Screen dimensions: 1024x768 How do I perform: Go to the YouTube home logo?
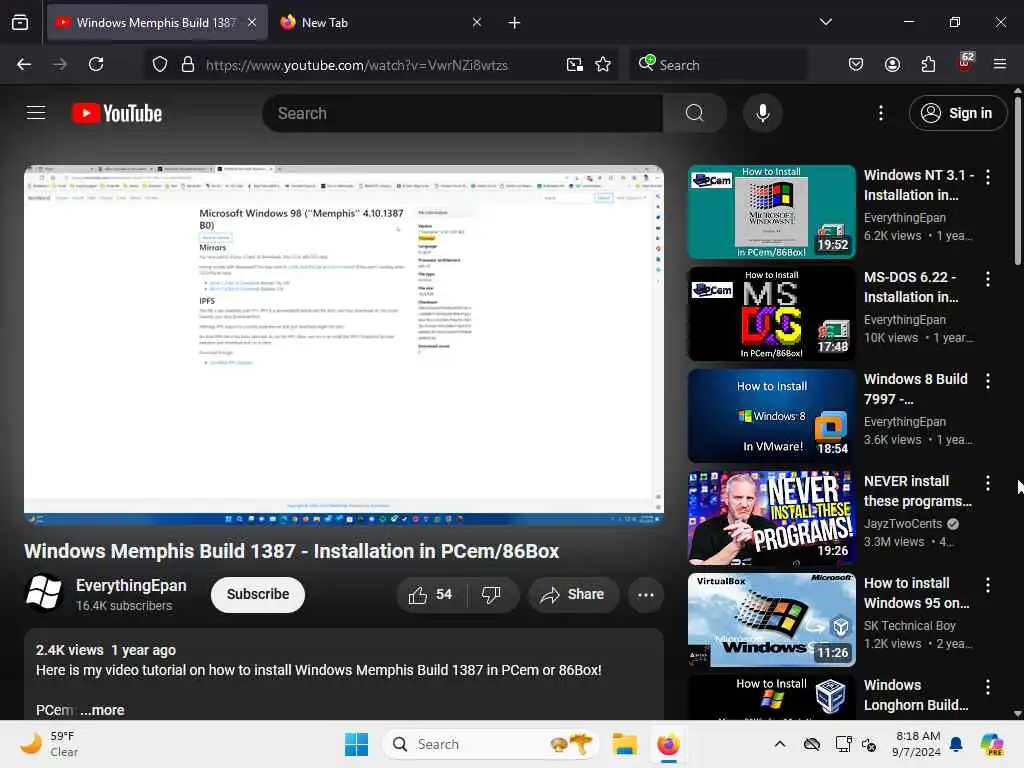click(x=117, y=113)
